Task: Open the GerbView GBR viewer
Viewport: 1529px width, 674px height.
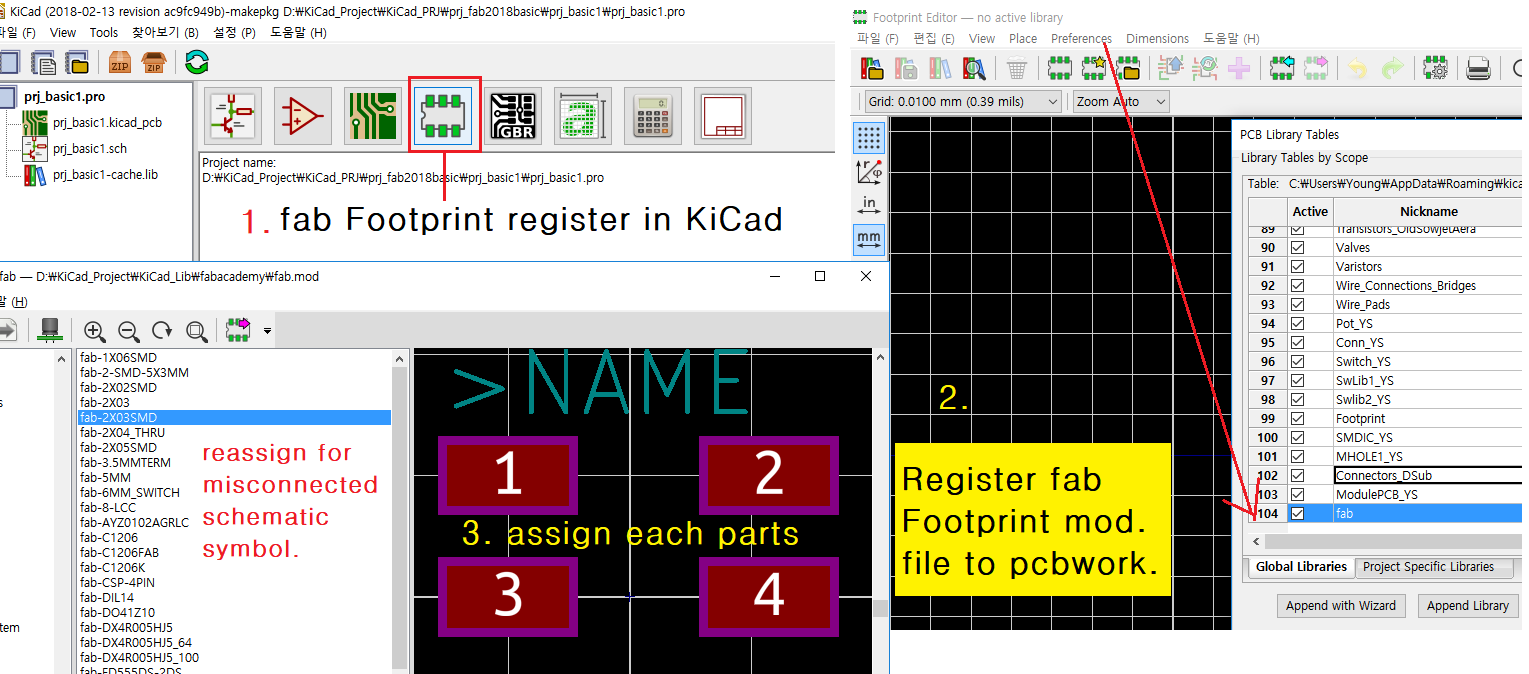Action: coord(514,117)
